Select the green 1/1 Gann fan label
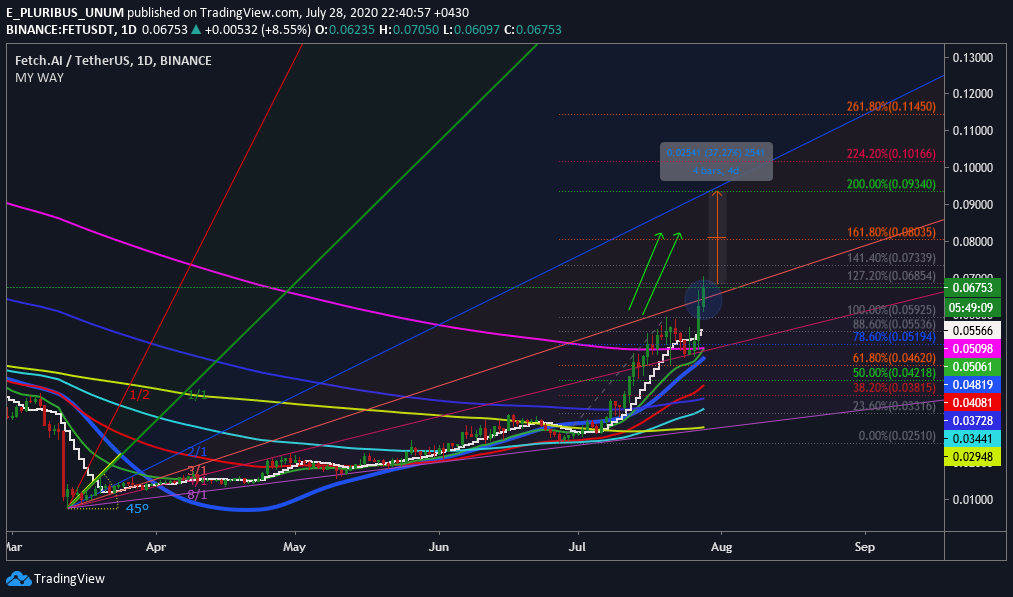This screenshot has height=597, width=1013. (196, 395)
